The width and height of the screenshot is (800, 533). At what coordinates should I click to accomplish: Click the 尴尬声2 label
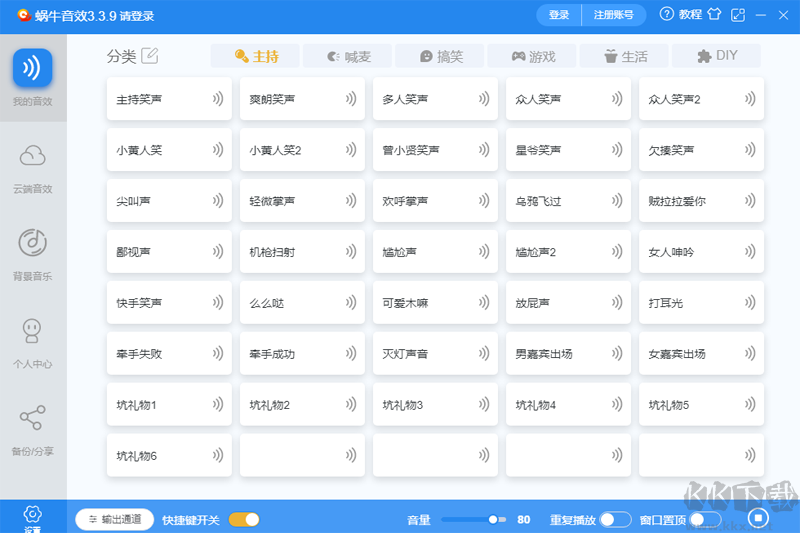536,252
